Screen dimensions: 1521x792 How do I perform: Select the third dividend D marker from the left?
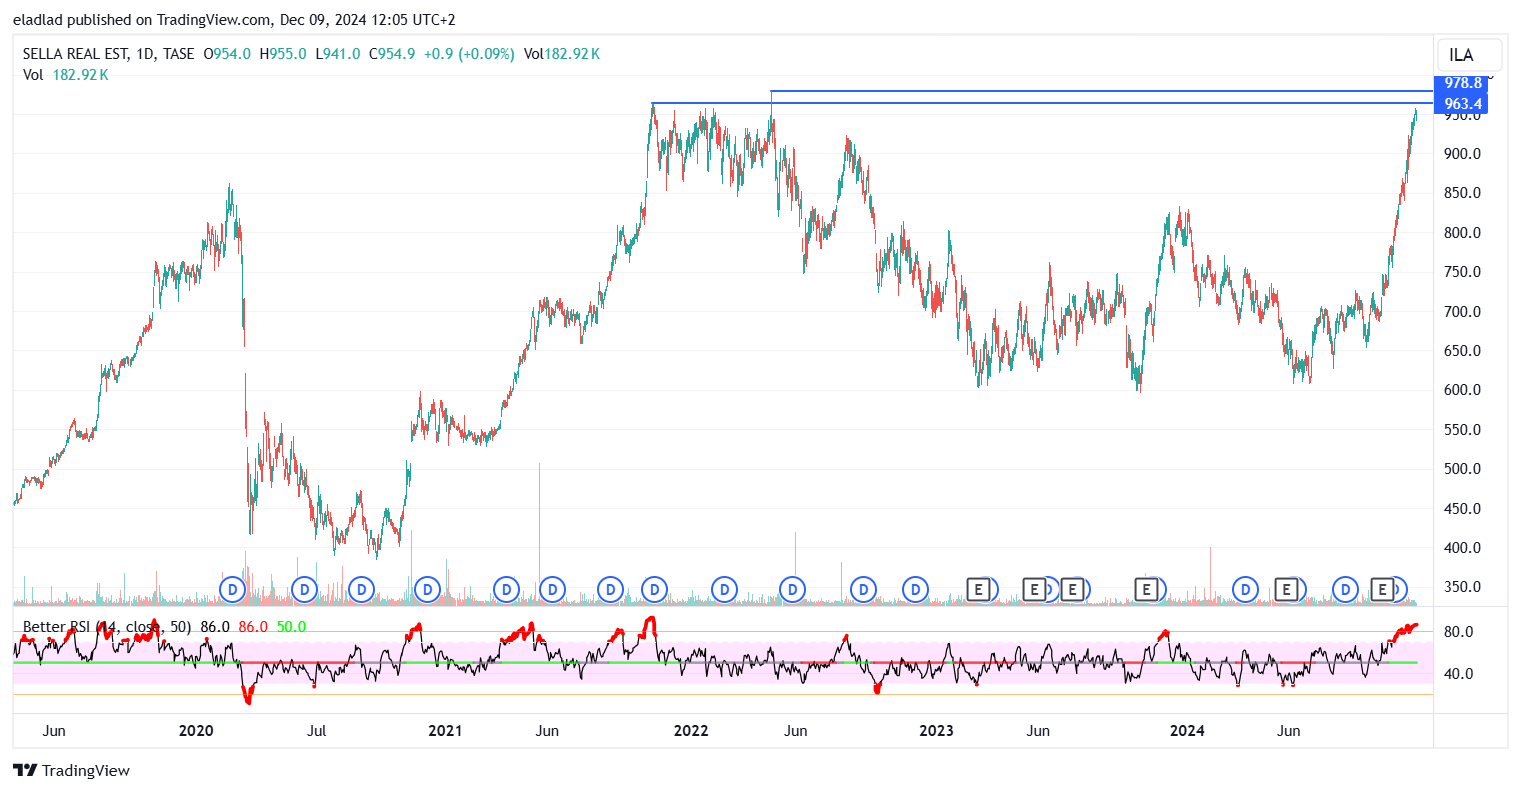click(x=362, y=589)
